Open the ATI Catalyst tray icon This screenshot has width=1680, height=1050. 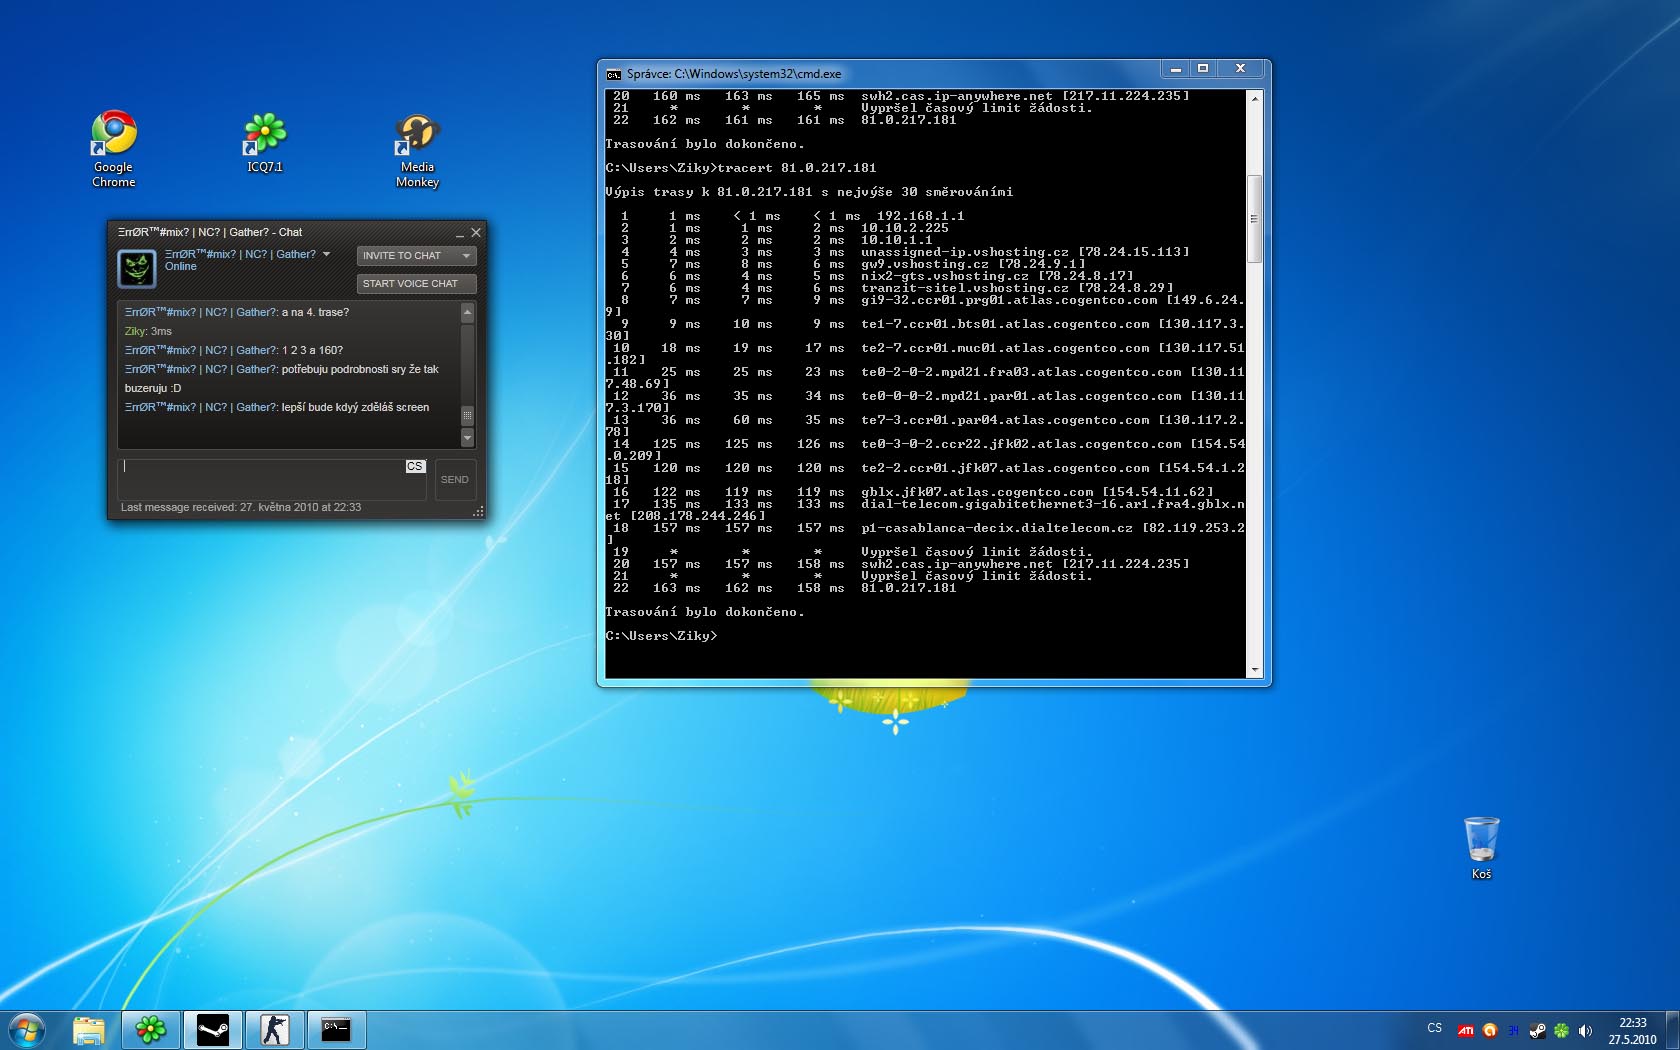[1466, 1028]
